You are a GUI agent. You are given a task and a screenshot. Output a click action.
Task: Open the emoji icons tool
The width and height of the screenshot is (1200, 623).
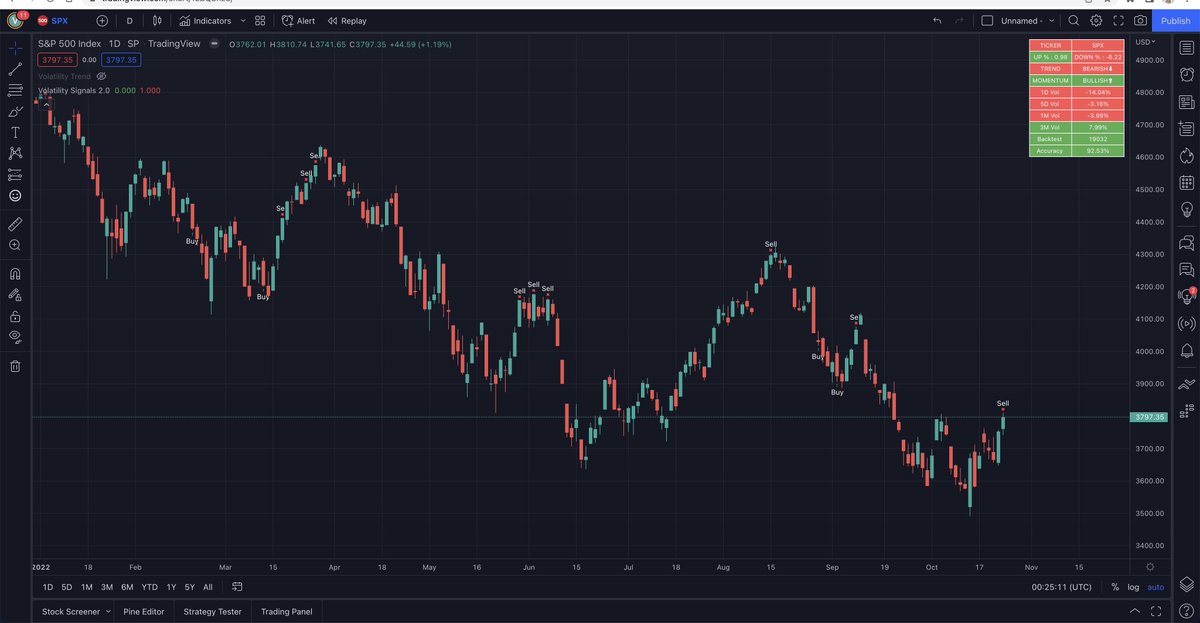pyautogui.click(x=15, y=195)
